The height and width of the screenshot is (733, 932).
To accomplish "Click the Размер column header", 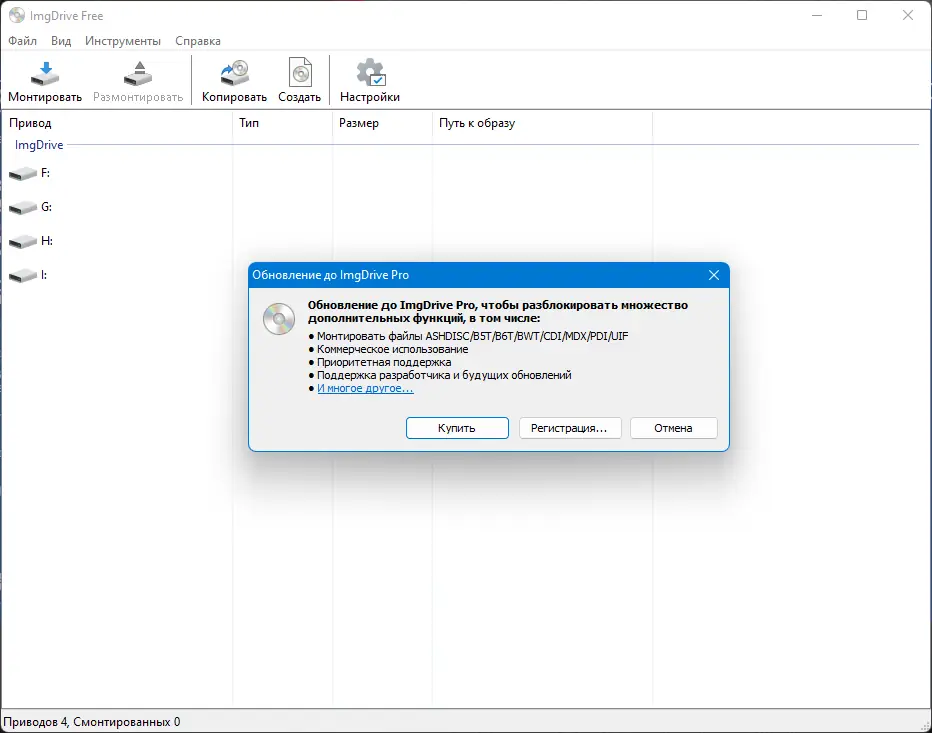I will [382, 123].
